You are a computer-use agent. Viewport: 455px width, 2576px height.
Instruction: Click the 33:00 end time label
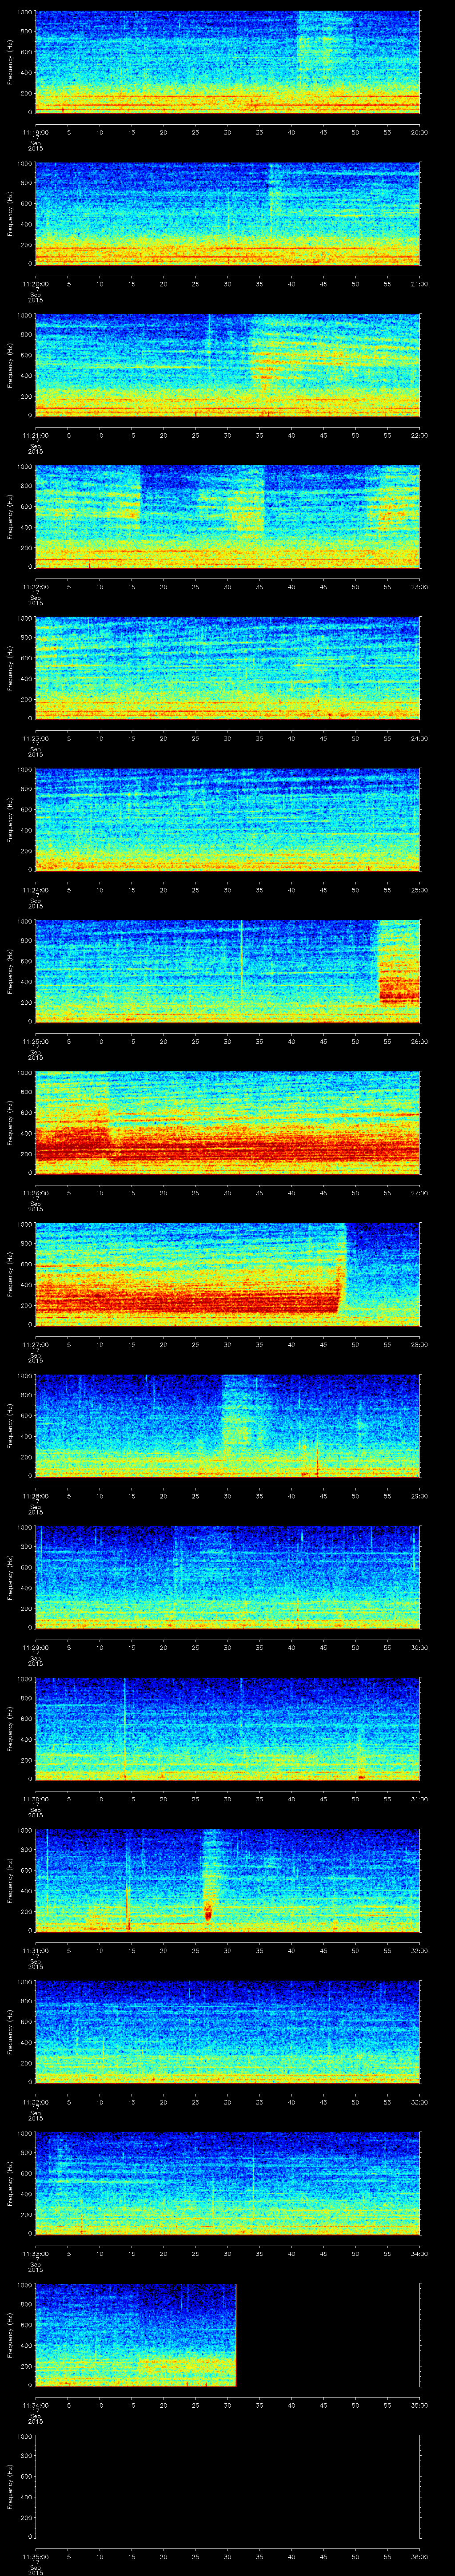coord(419,2102)
